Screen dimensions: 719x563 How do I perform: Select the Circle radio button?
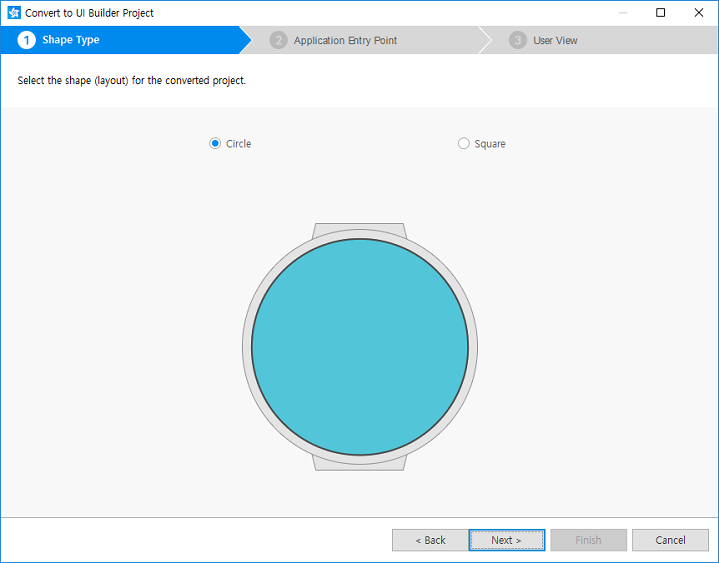coord(215,144)
